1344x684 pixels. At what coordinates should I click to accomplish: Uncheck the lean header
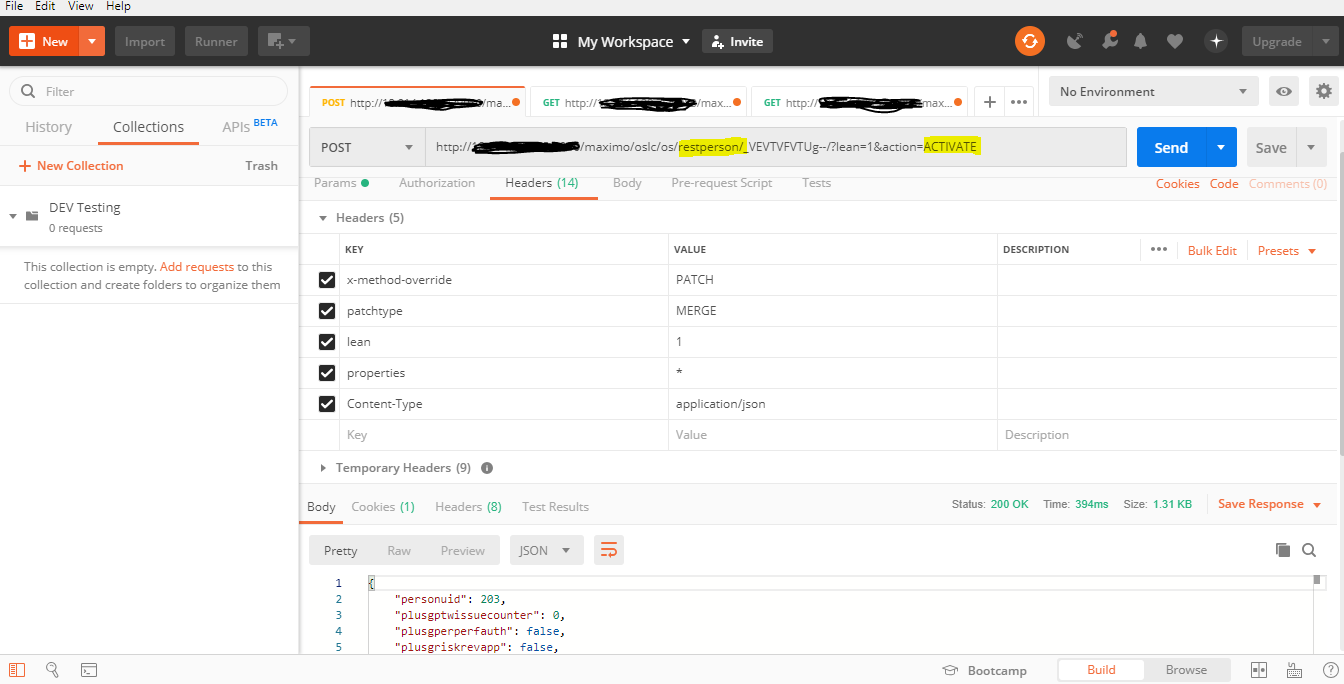[x=326, y=342]
